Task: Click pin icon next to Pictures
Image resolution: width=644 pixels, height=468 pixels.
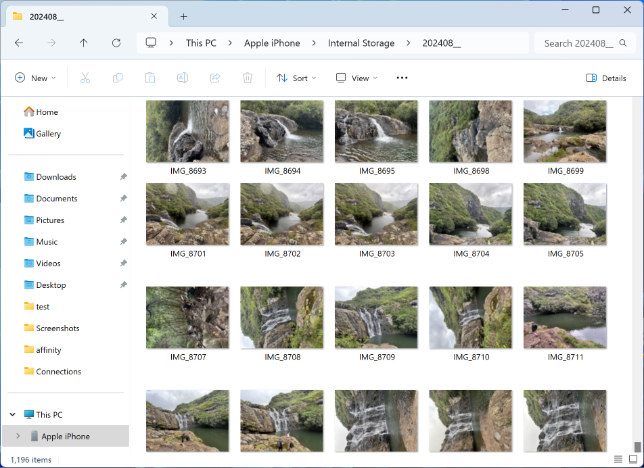Action: 123,220
